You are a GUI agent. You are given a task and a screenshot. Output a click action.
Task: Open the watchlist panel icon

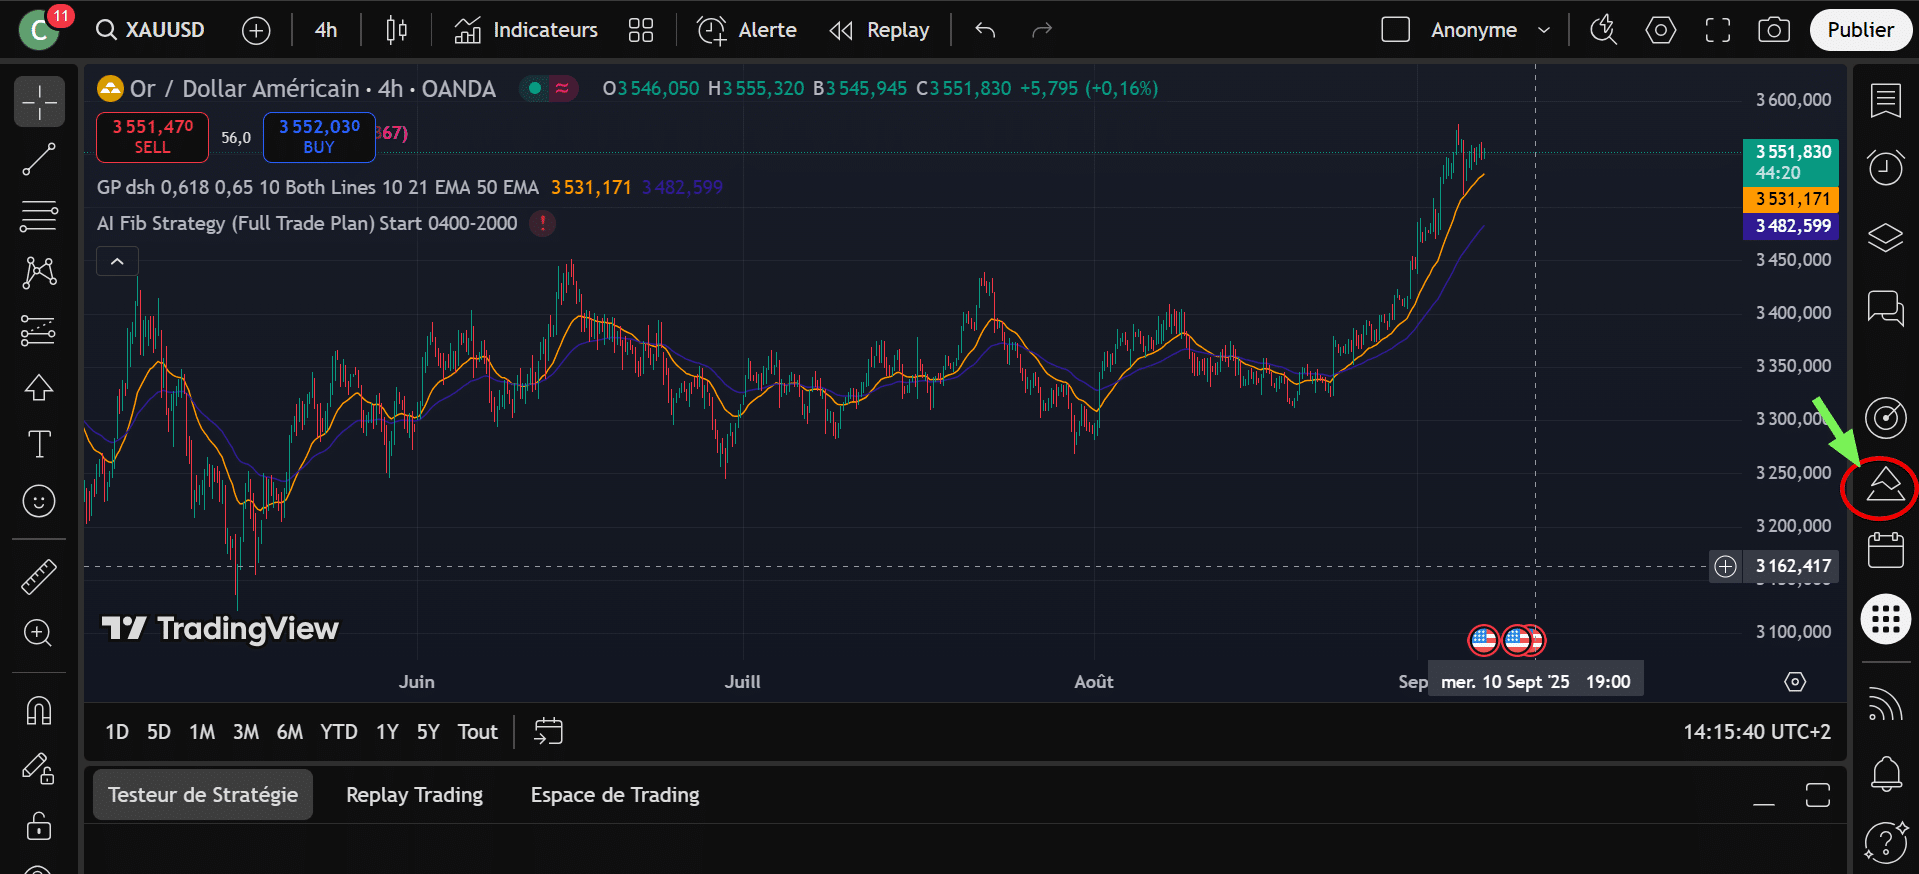coord(1885,100)
